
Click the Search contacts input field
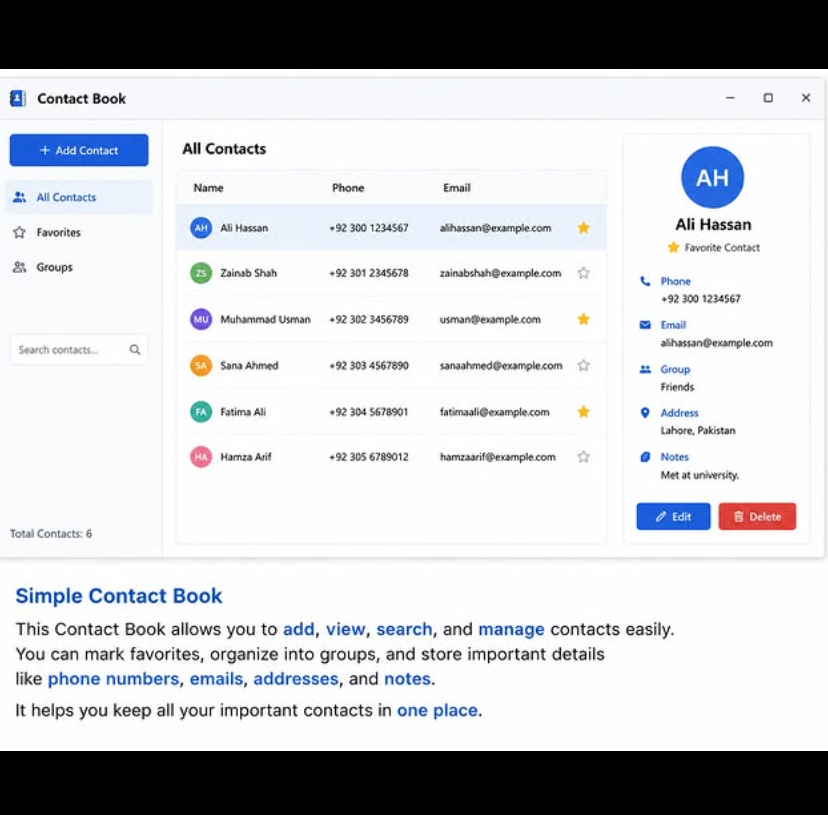coord(79,350)
